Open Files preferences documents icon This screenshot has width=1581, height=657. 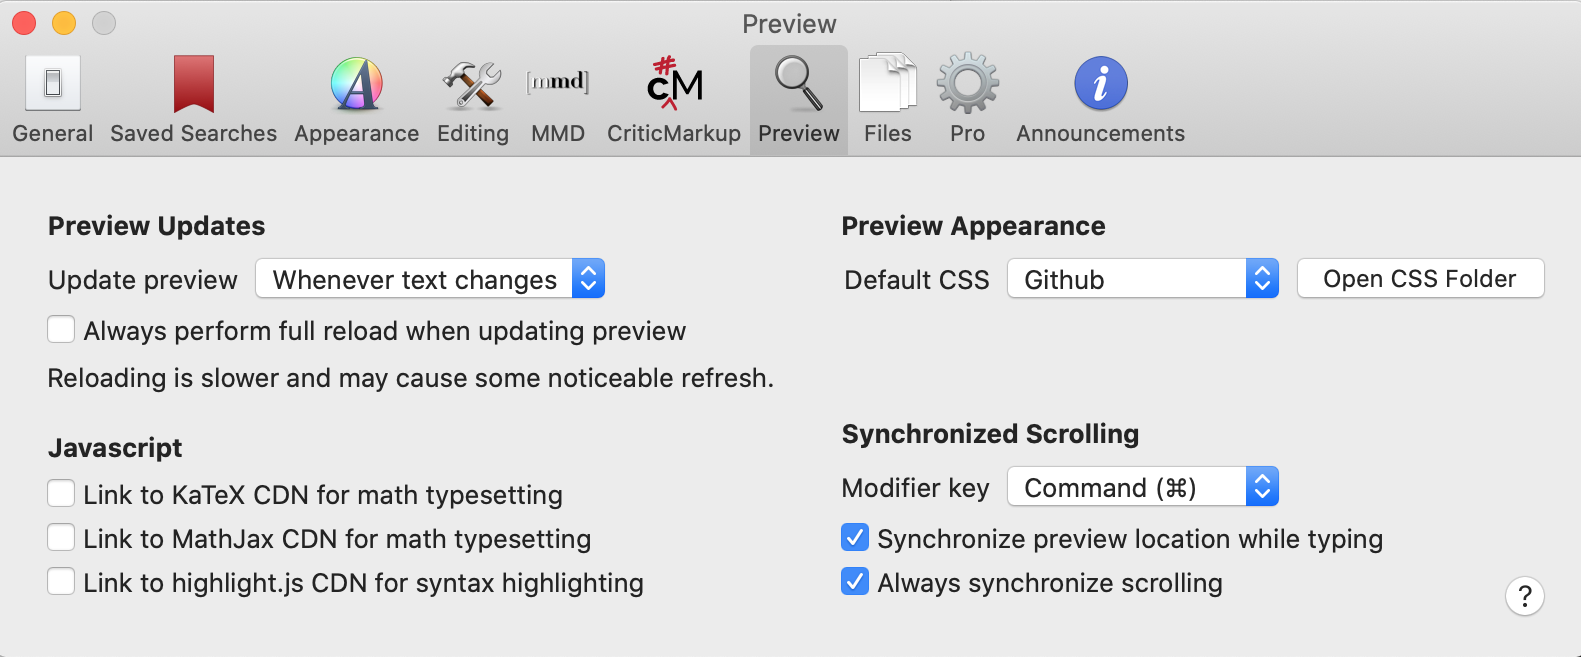pyautogui.click(x=887, y=84)
